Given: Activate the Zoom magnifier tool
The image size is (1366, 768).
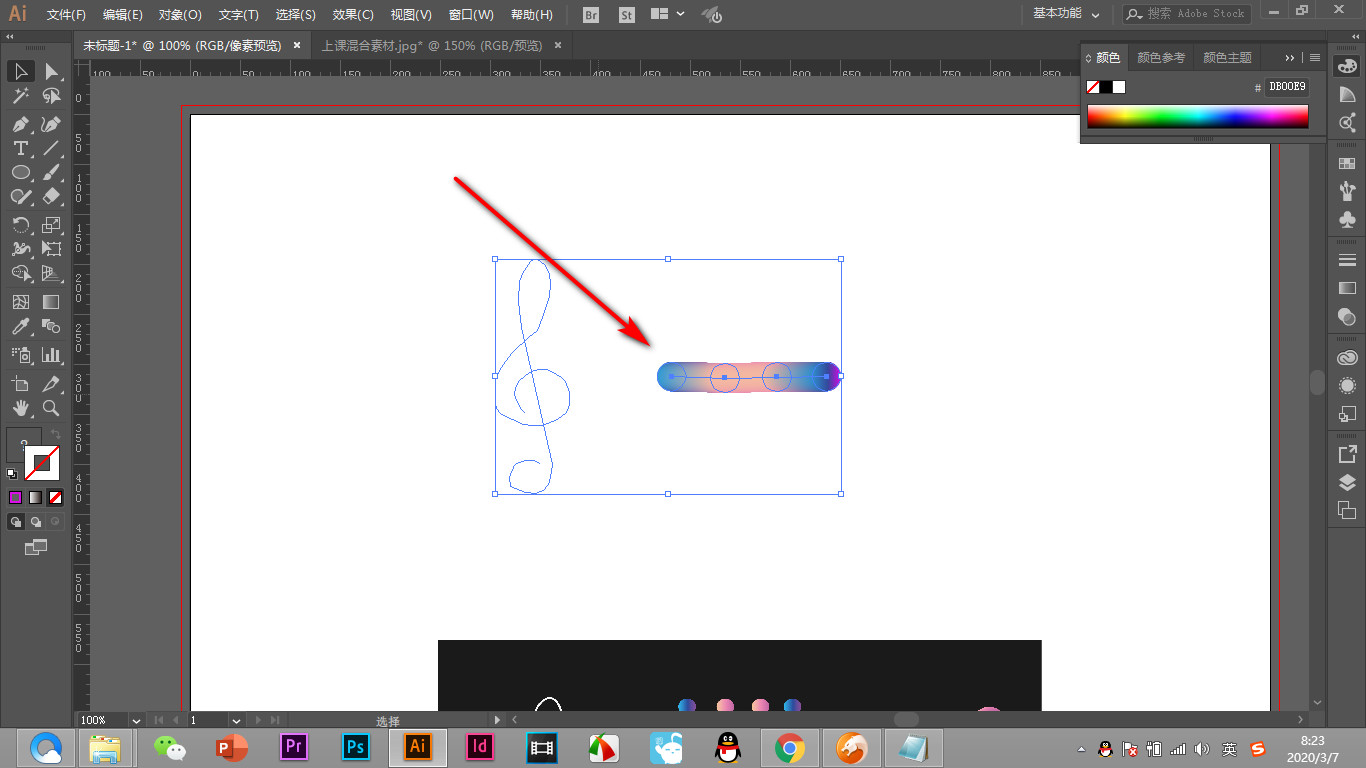Looking at the screenshot, I should (51, 408).
